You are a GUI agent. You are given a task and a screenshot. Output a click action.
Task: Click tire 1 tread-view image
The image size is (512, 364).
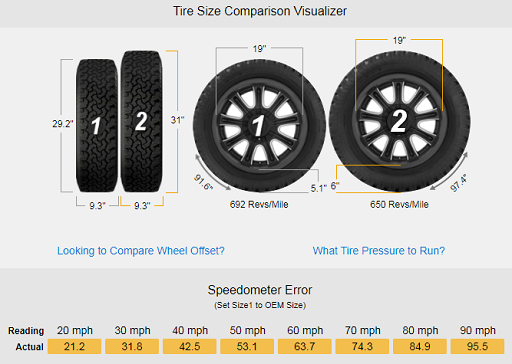[97, 126]
